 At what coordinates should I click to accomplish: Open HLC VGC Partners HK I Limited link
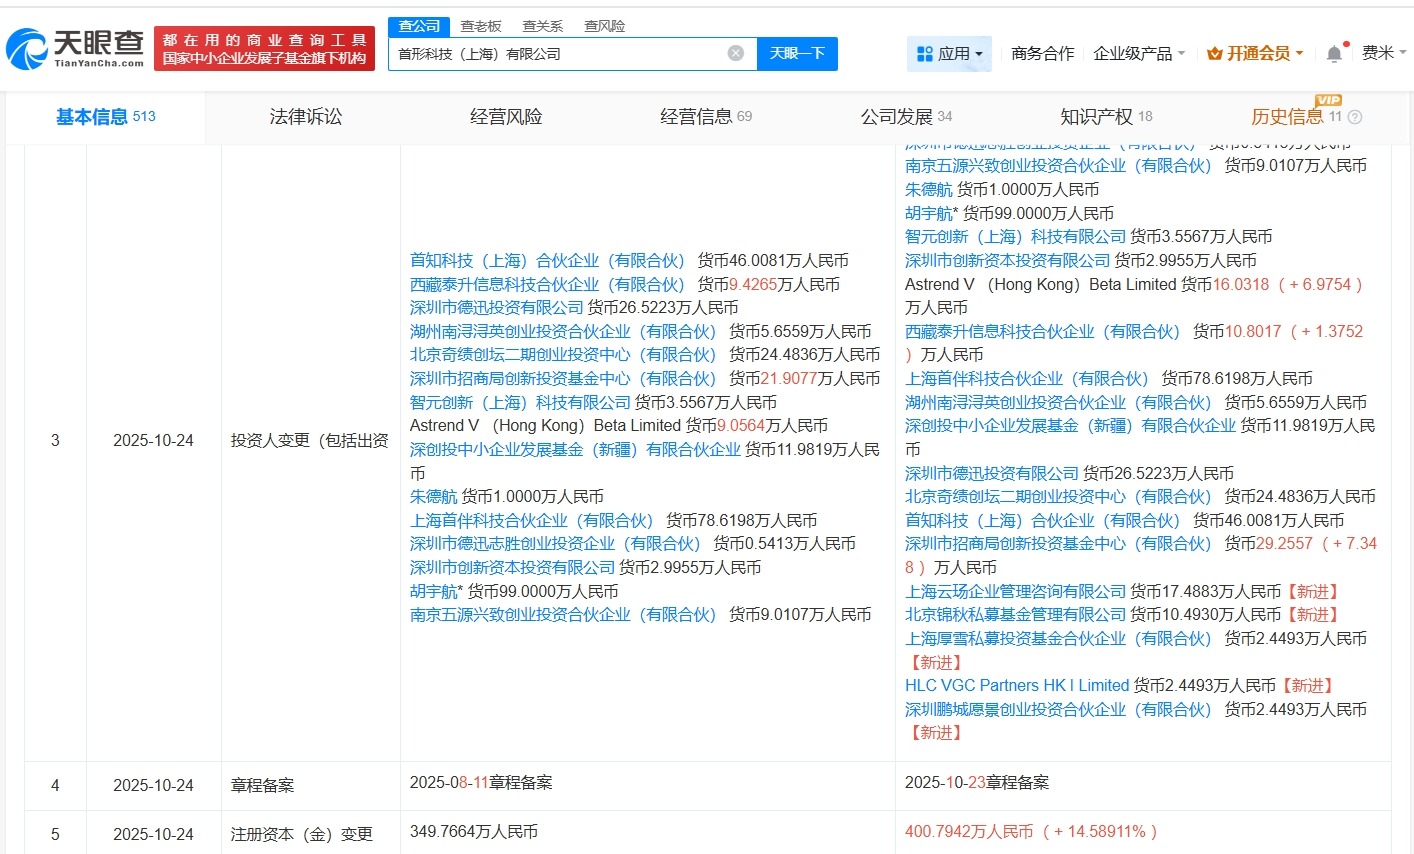(1016, 686)
